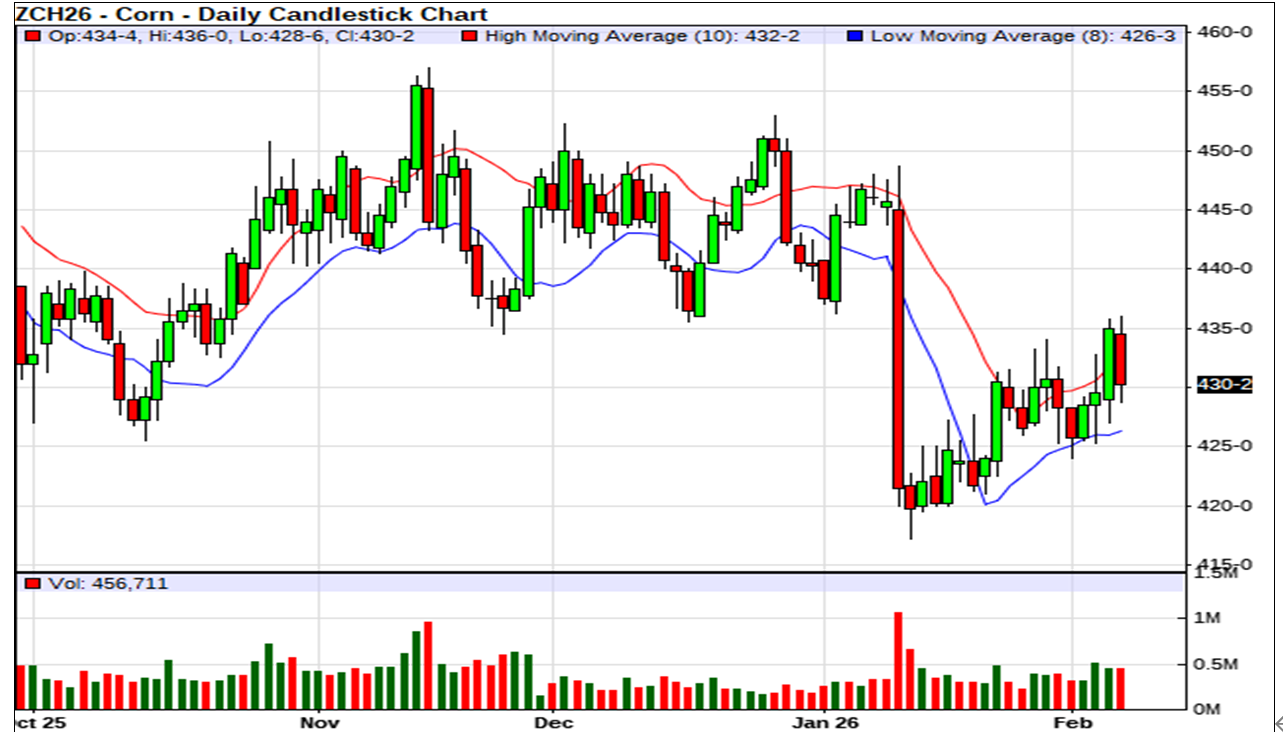
Task: Click the long red candlestick of the January plunge
Action: pos(898,350)
